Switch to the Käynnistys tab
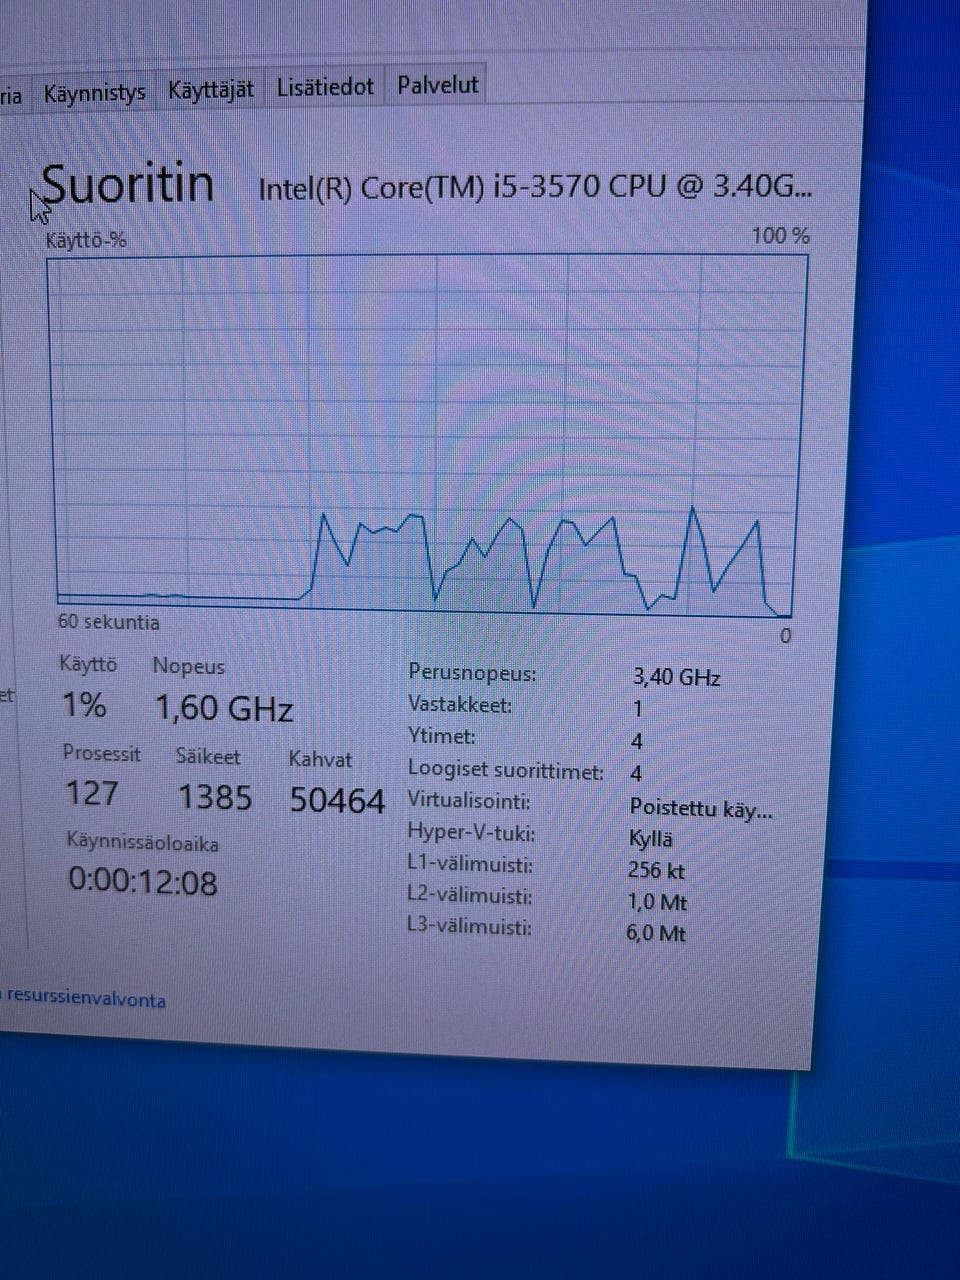Viewport: 960px width, 1280px height. click(x=95, y=94)
